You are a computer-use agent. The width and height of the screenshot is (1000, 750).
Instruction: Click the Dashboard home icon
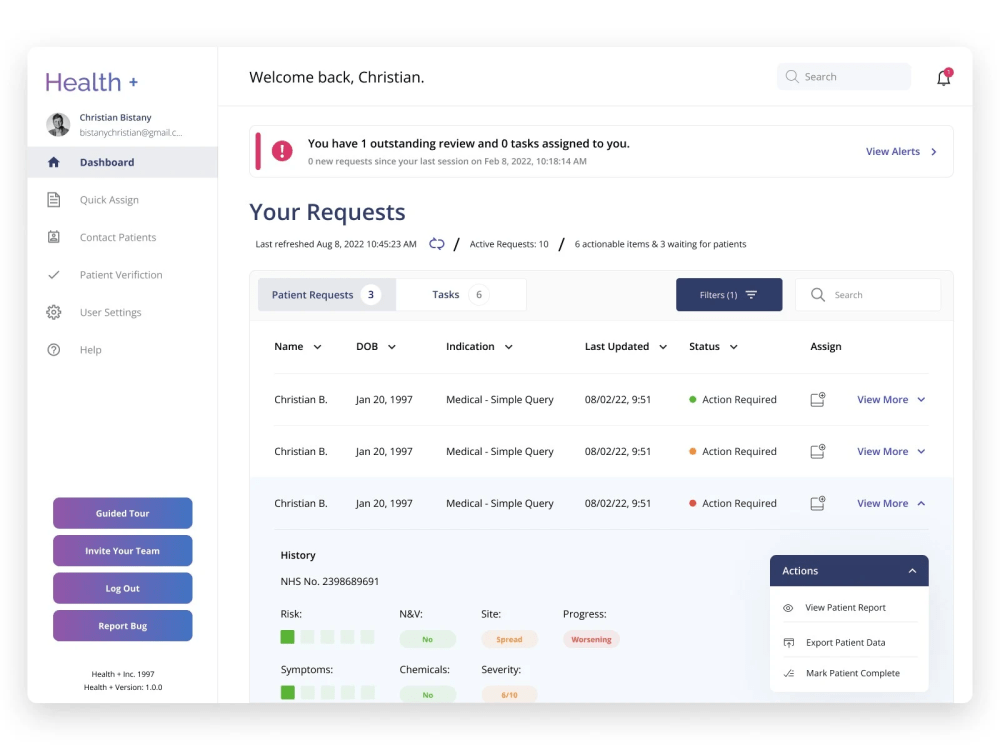(x=54, y=162)
